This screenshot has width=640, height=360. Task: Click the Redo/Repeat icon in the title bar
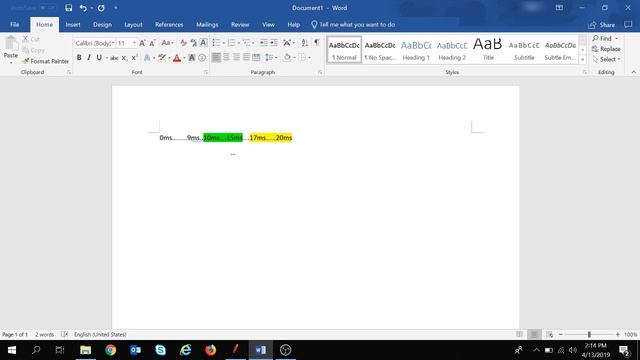tap(101, 8)
